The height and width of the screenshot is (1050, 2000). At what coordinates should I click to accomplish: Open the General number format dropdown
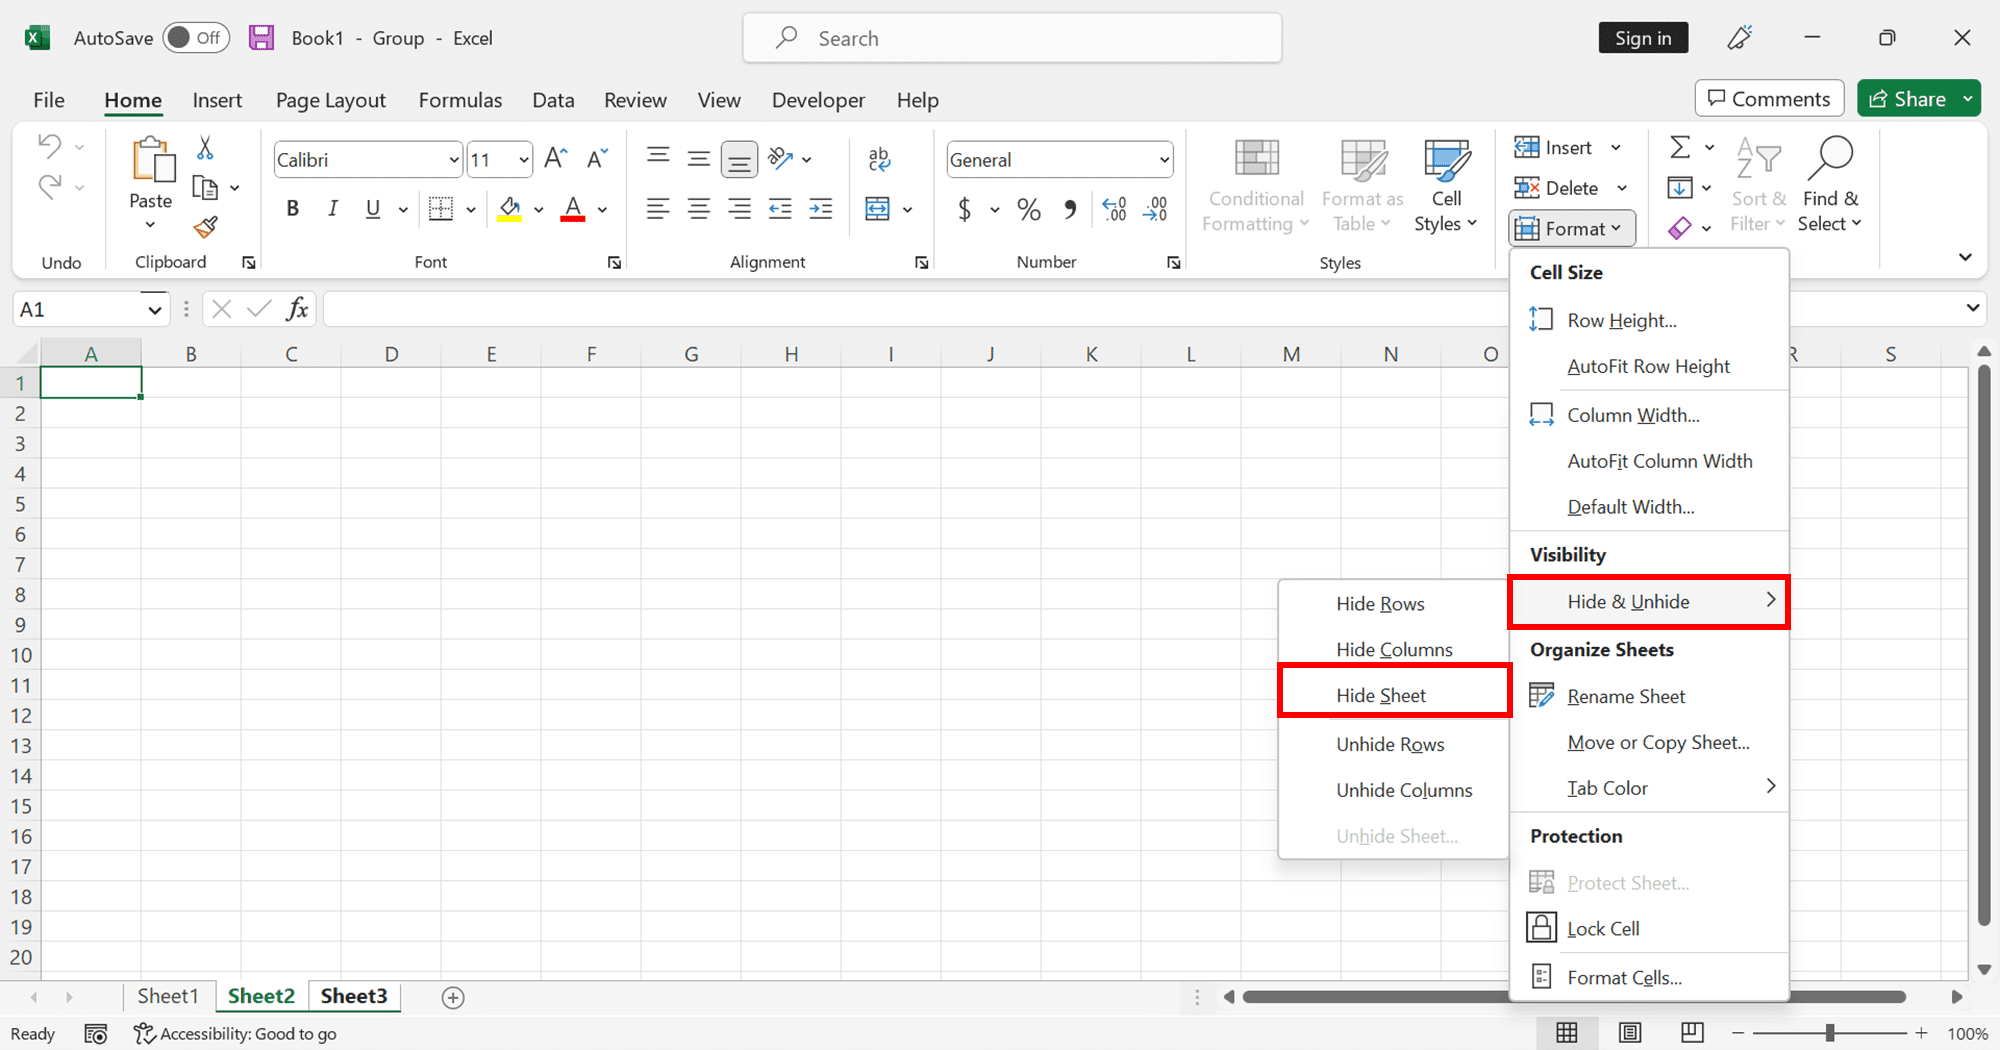pyautogui.click(x=1164, y=160)
